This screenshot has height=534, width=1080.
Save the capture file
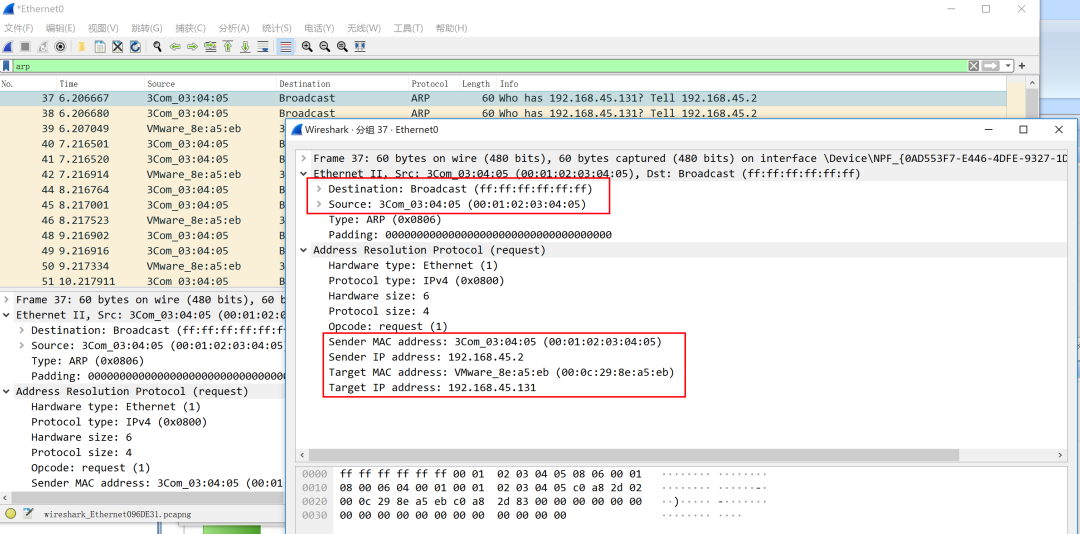[100, 46]
